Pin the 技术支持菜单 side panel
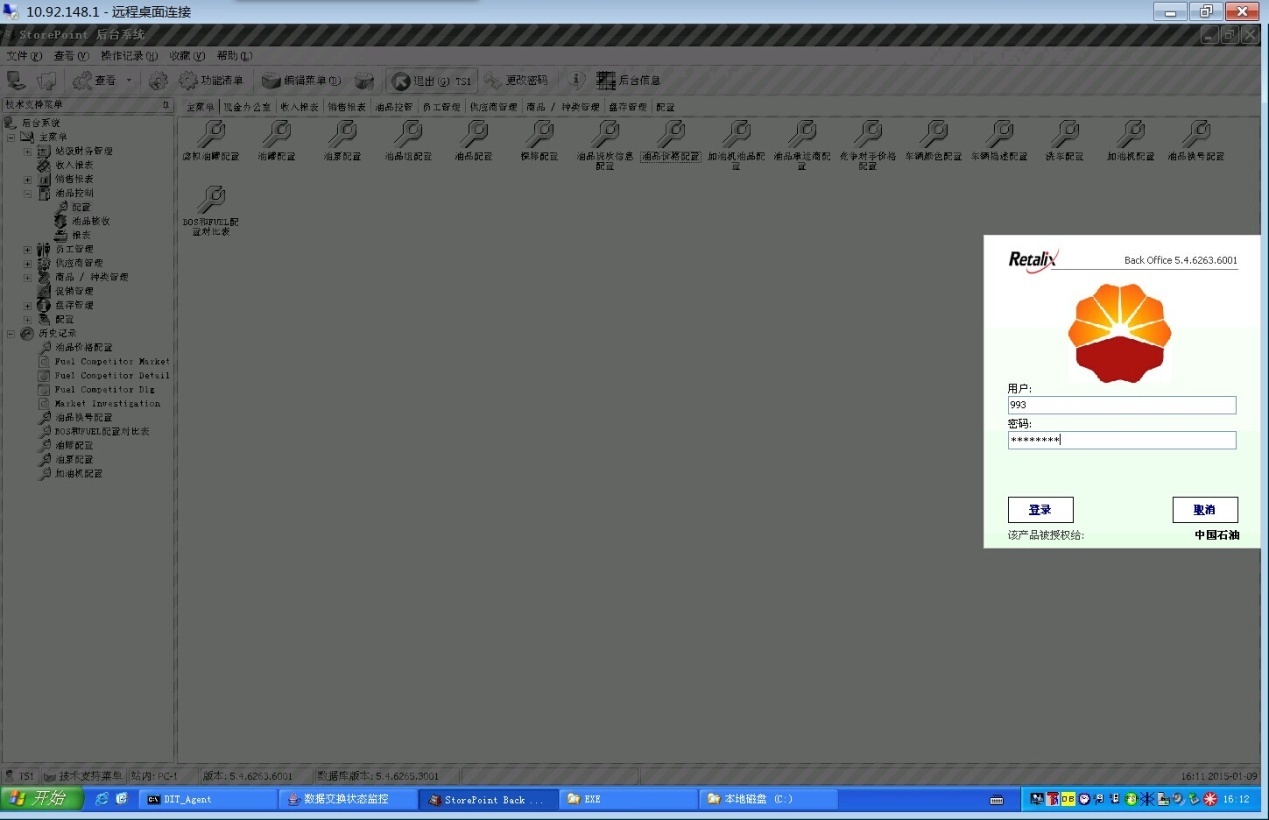The image size is (1269, 820). (166, 105)
